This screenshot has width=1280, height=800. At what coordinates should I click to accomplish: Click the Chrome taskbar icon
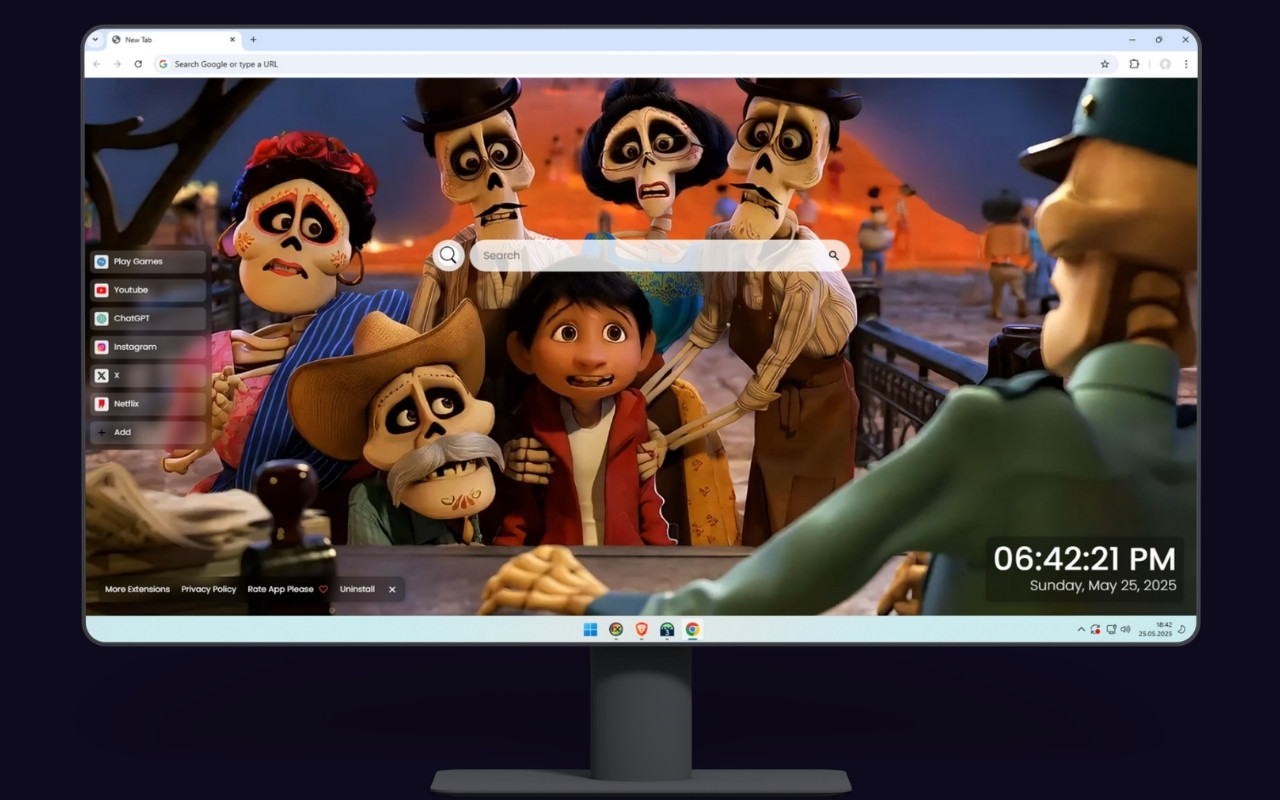(x=693, y=629)
